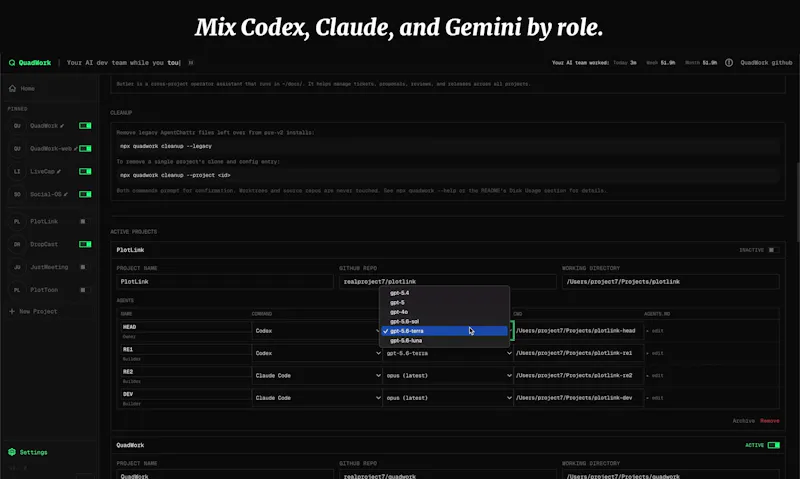Select gpt-4o from the model list
Screen dimensions: 800x479
tap(444, 312)
